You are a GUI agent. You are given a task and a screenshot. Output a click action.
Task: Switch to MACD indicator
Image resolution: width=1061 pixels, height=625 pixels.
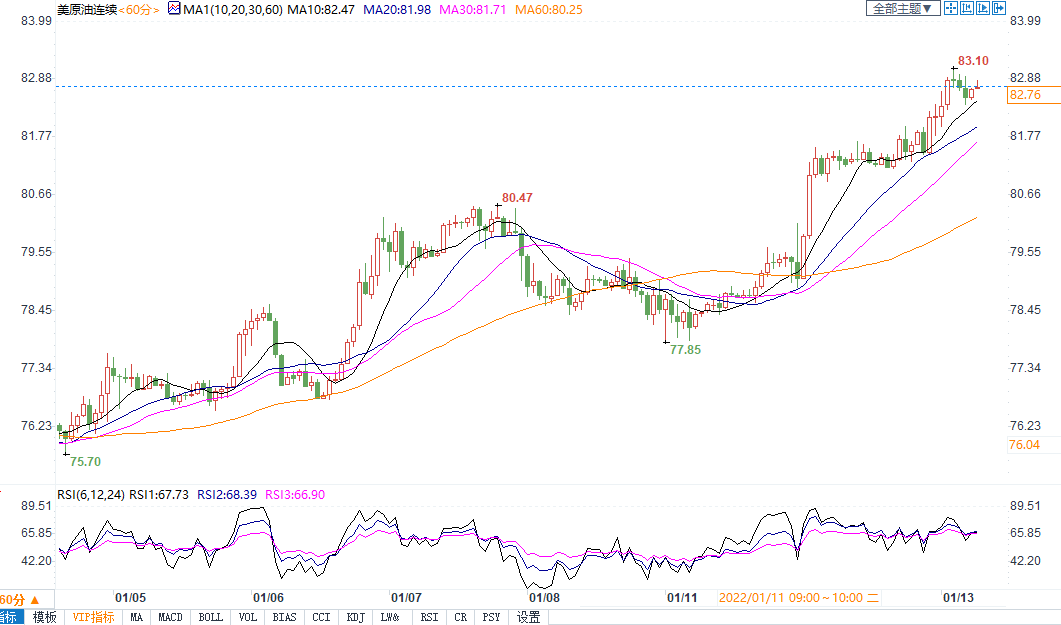point(171,617)
